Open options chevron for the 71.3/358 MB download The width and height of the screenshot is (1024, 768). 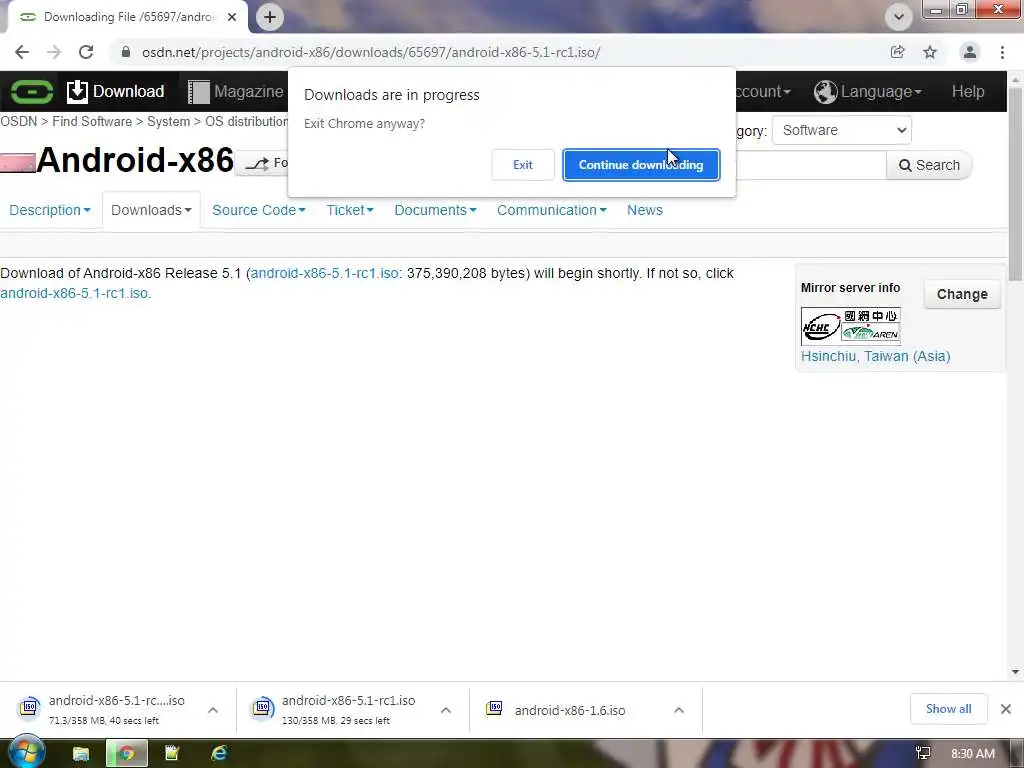click(x=213, y=710)
